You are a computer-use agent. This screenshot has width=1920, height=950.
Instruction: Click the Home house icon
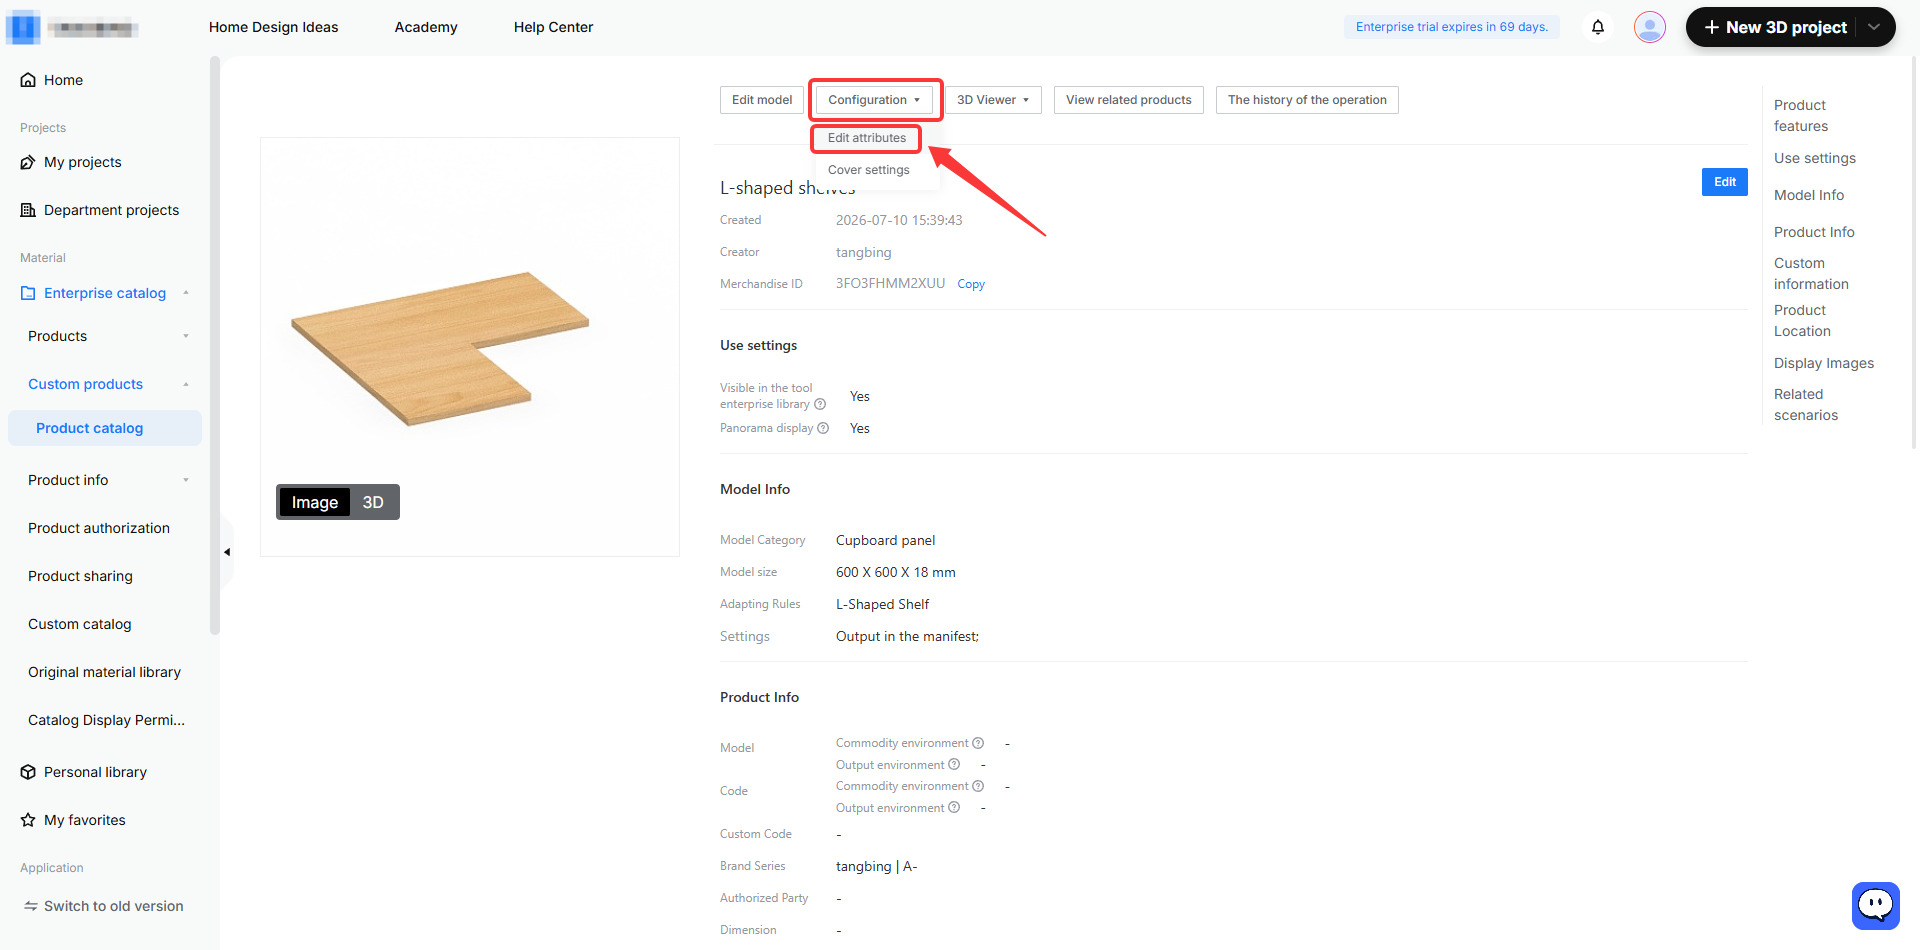28,80
